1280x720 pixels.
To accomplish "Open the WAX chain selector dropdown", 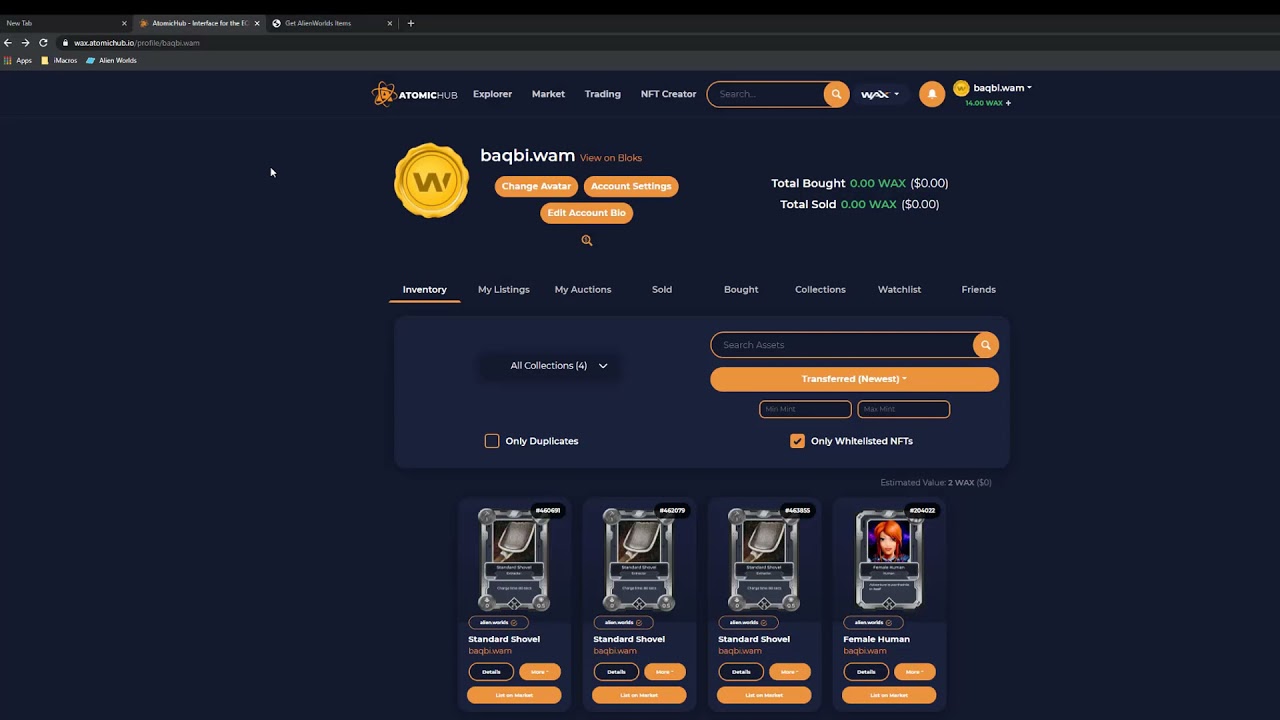I will pyautogui.click(x=880, y=94).
